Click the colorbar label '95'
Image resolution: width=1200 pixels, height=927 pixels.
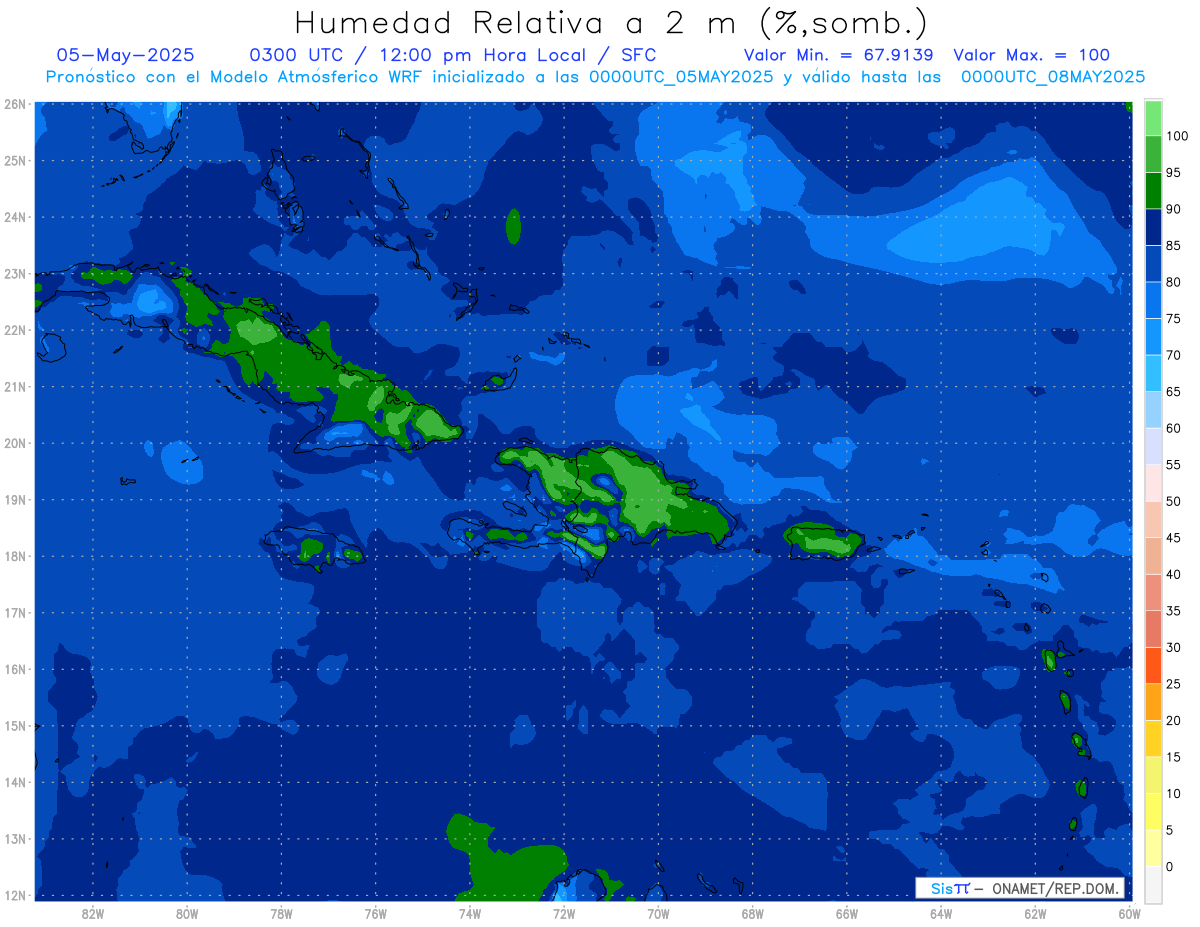coord(1174,172)
